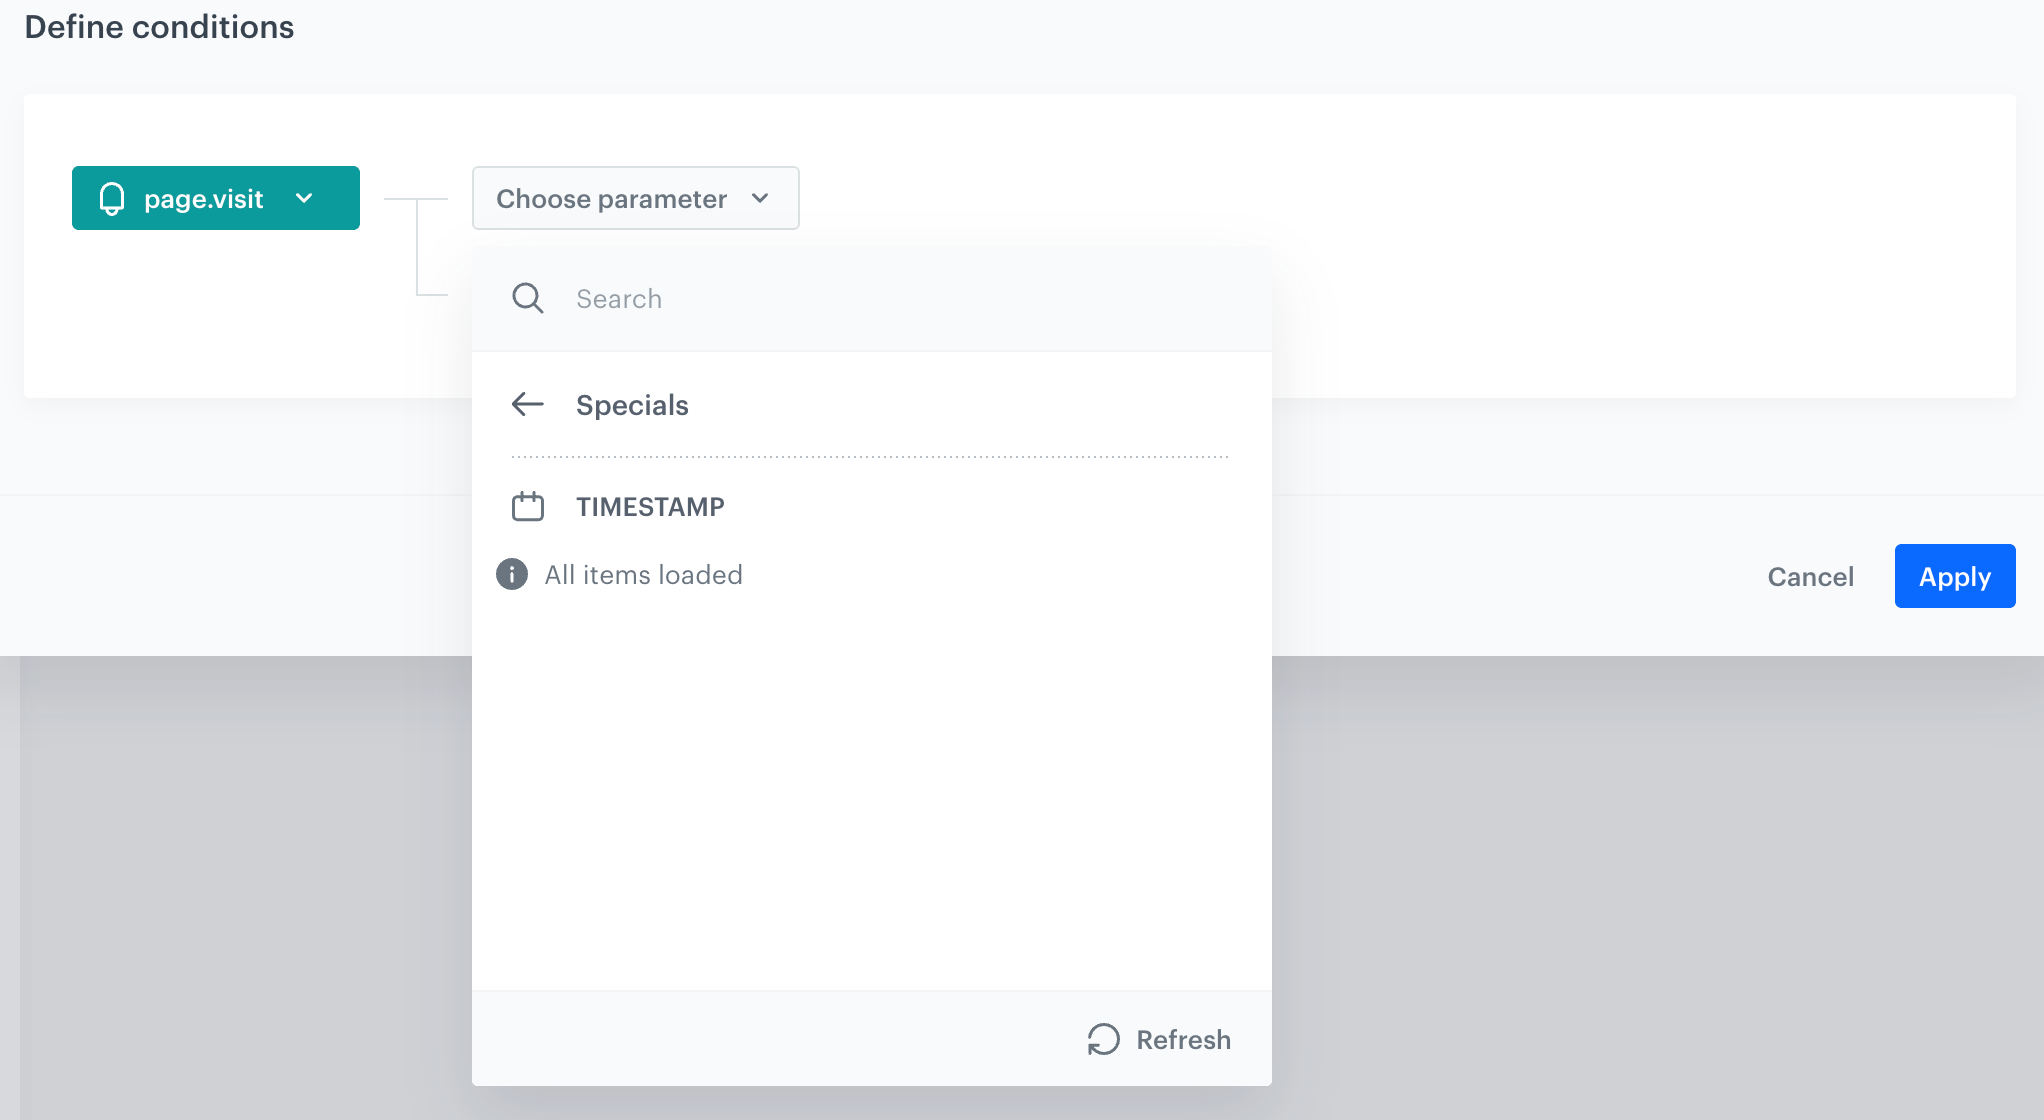Click the calendar icon beside TIMESTAMP
2044x1120 pixels.
527,506
